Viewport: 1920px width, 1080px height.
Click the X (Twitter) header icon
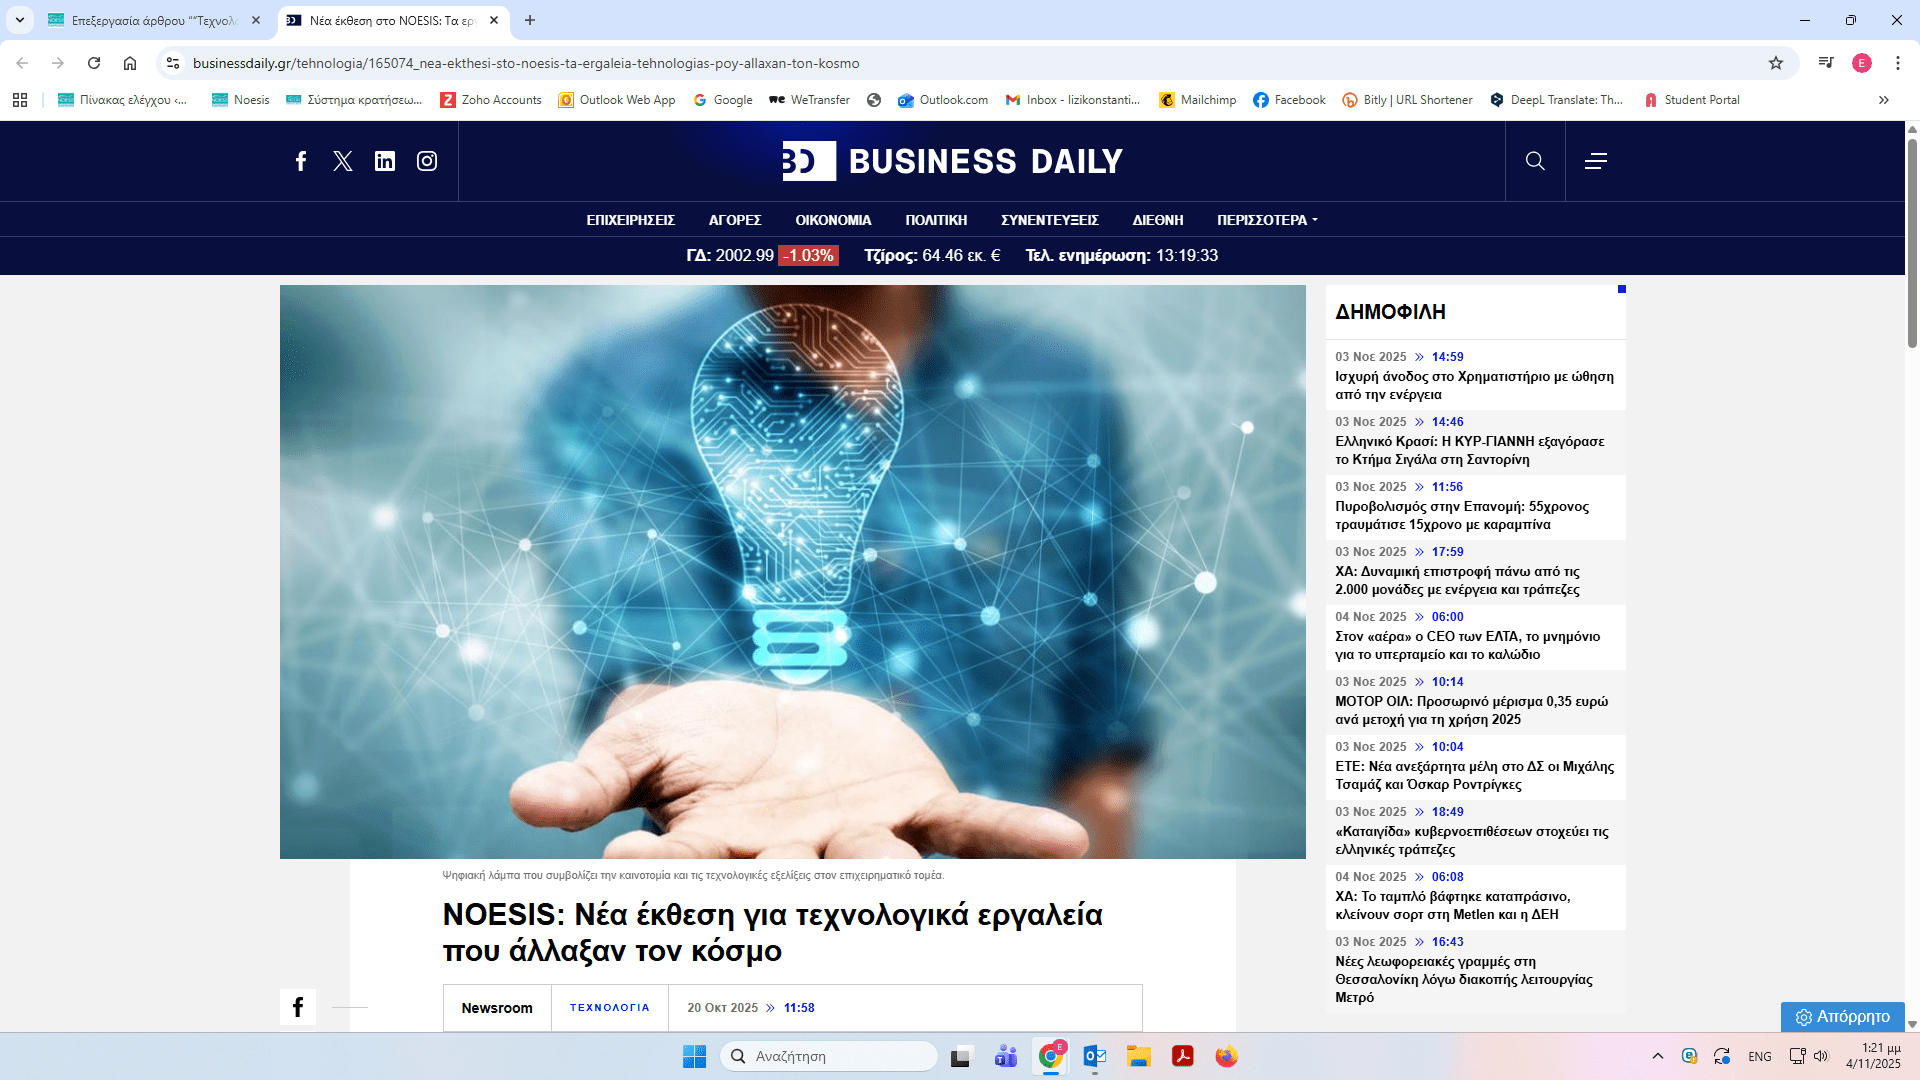click(343, 161)
